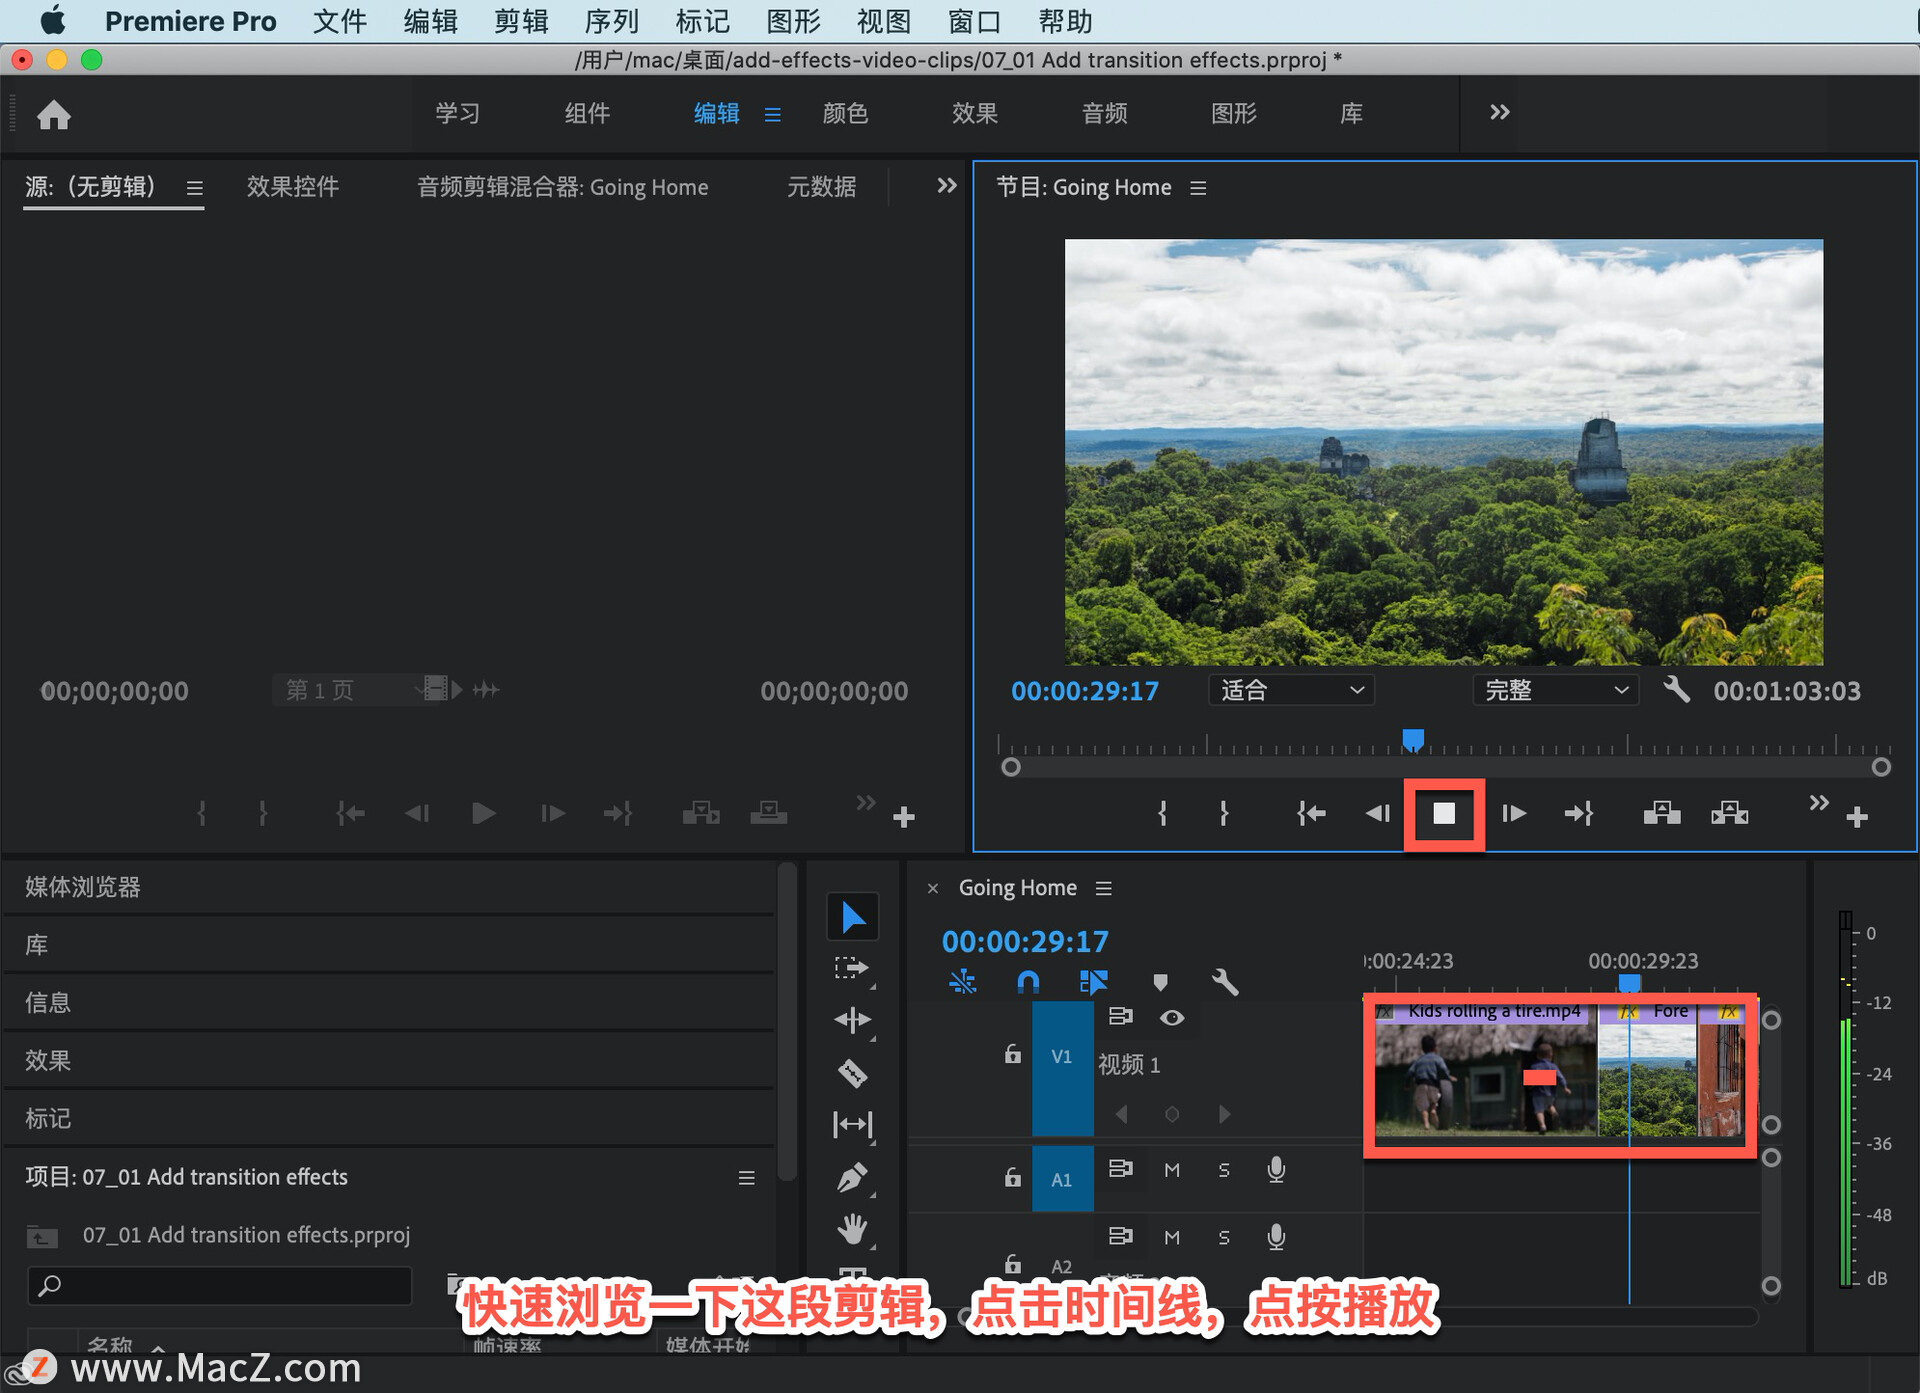Screen dimensions: 1920x1393
Task: Step back one frame in Program monitor
Action: [x=1378, y=813]
